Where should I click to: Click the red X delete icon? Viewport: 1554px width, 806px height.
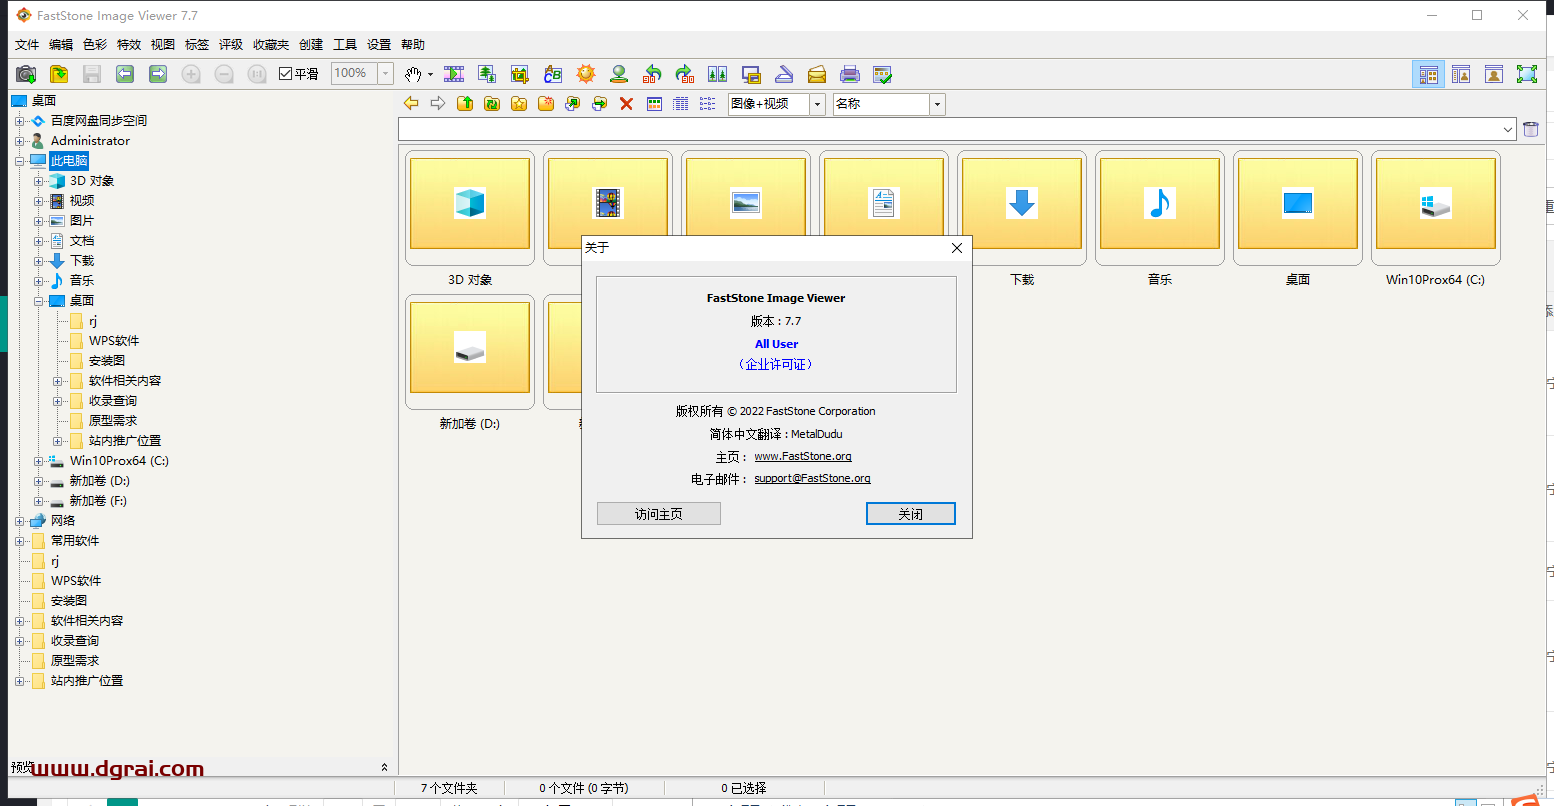[627, 103]
